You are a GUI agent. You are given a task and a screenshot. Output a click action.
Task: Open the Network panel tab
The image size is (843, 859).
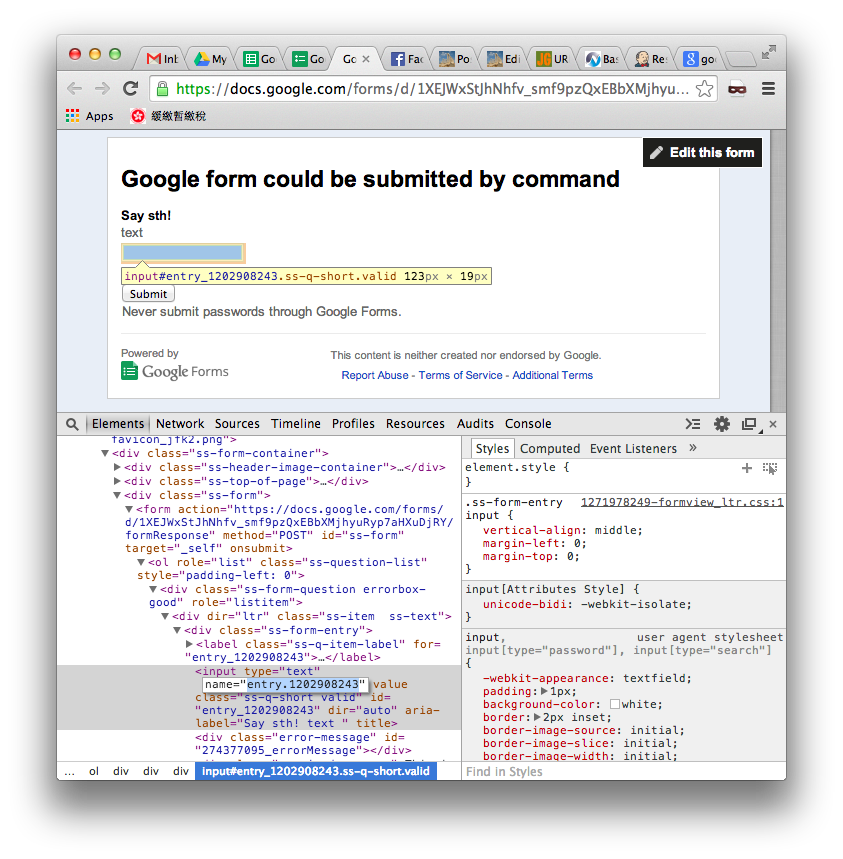coord(180,424)
